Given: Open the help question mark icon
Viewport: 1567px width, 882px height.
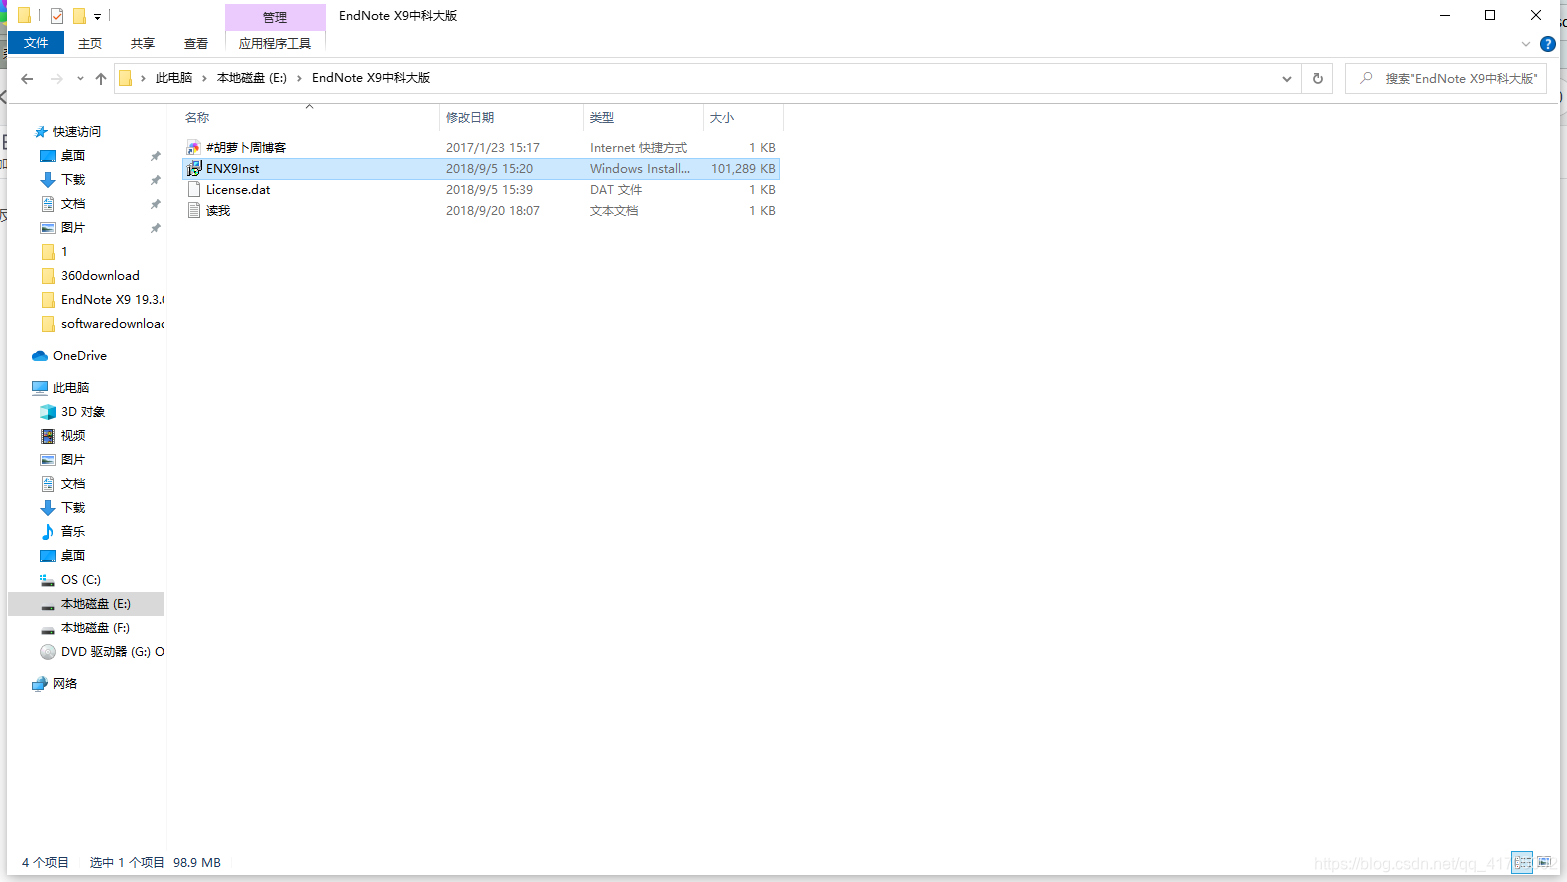Looking at the screenshot, I should (x=1548, y=44).
